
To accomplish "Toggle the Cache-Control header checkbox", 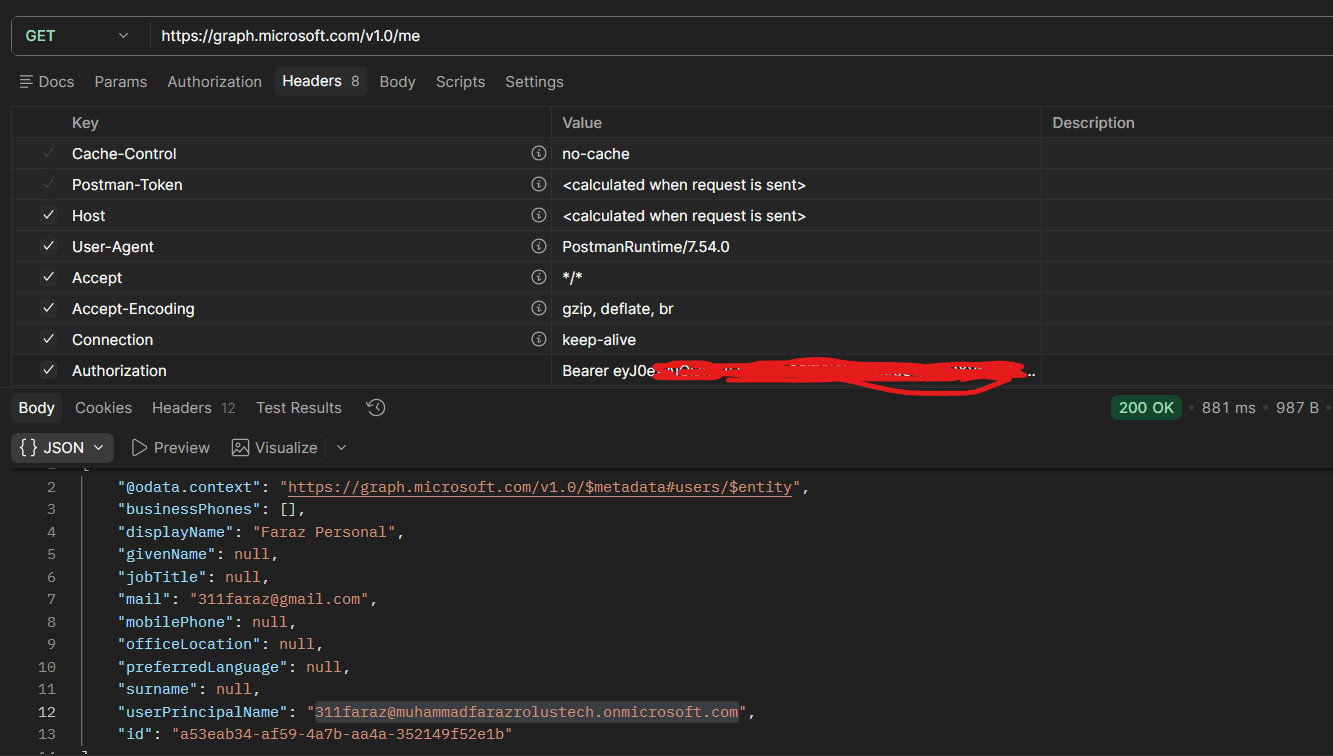I will click(x=48, y=154).
